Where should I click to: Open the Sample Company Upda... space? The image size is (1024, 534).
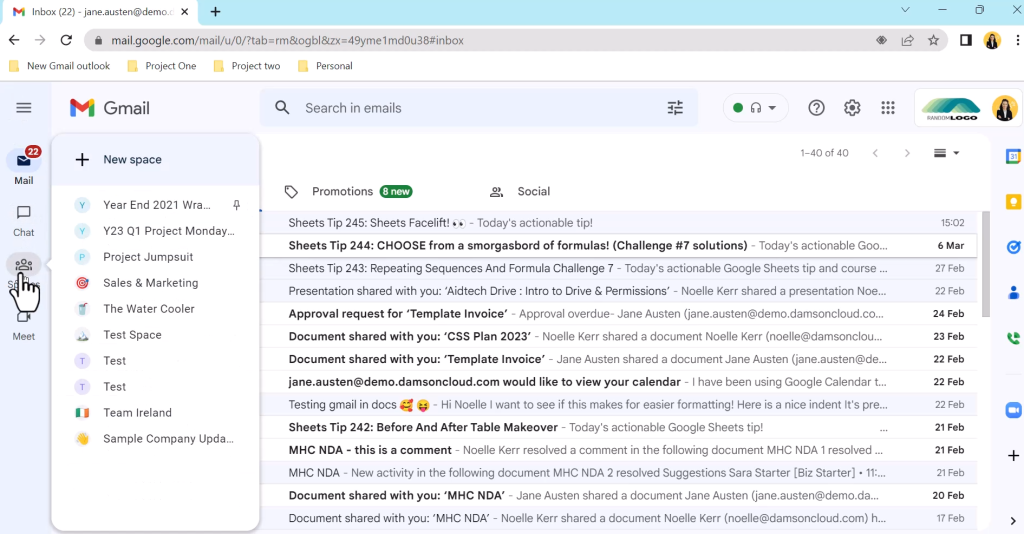(155, 439)
